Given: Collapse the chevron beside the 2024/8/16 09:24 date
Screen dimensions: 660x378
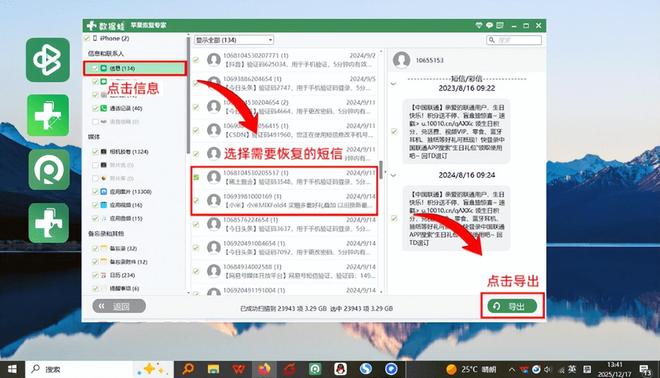Looking at the screenshot, I should point(393,175).
